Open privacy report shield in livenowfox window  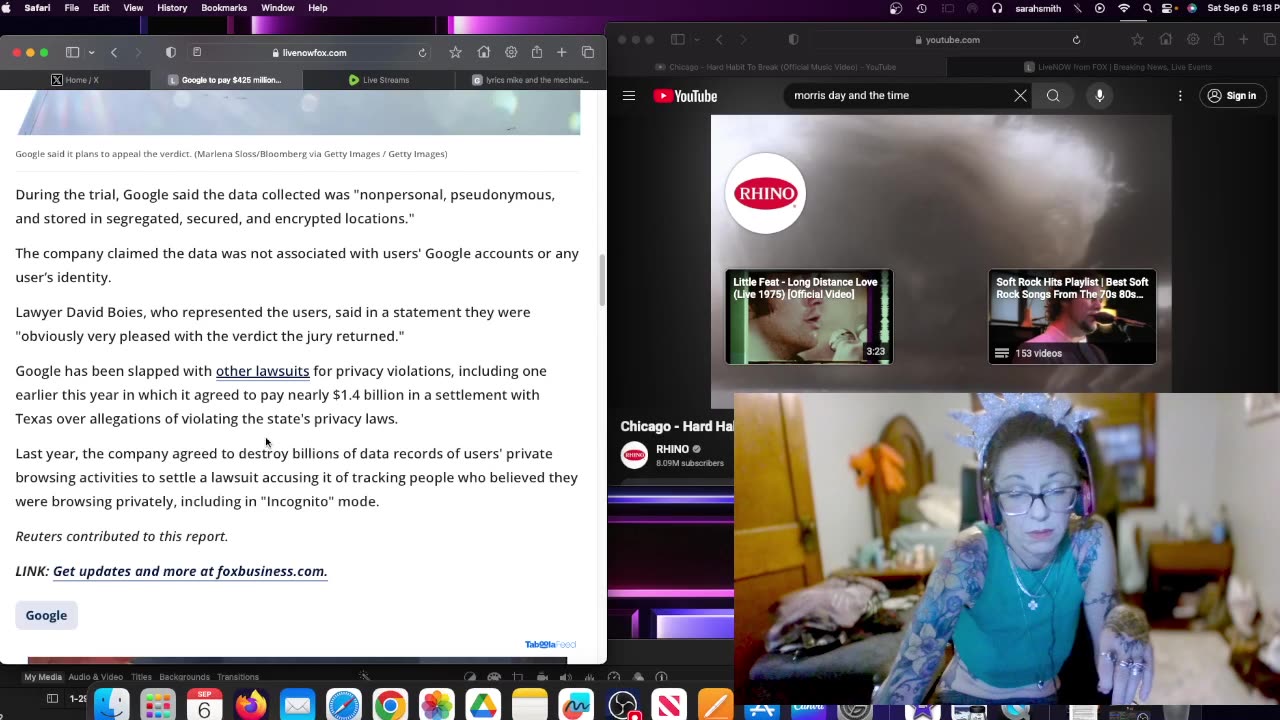171,52
